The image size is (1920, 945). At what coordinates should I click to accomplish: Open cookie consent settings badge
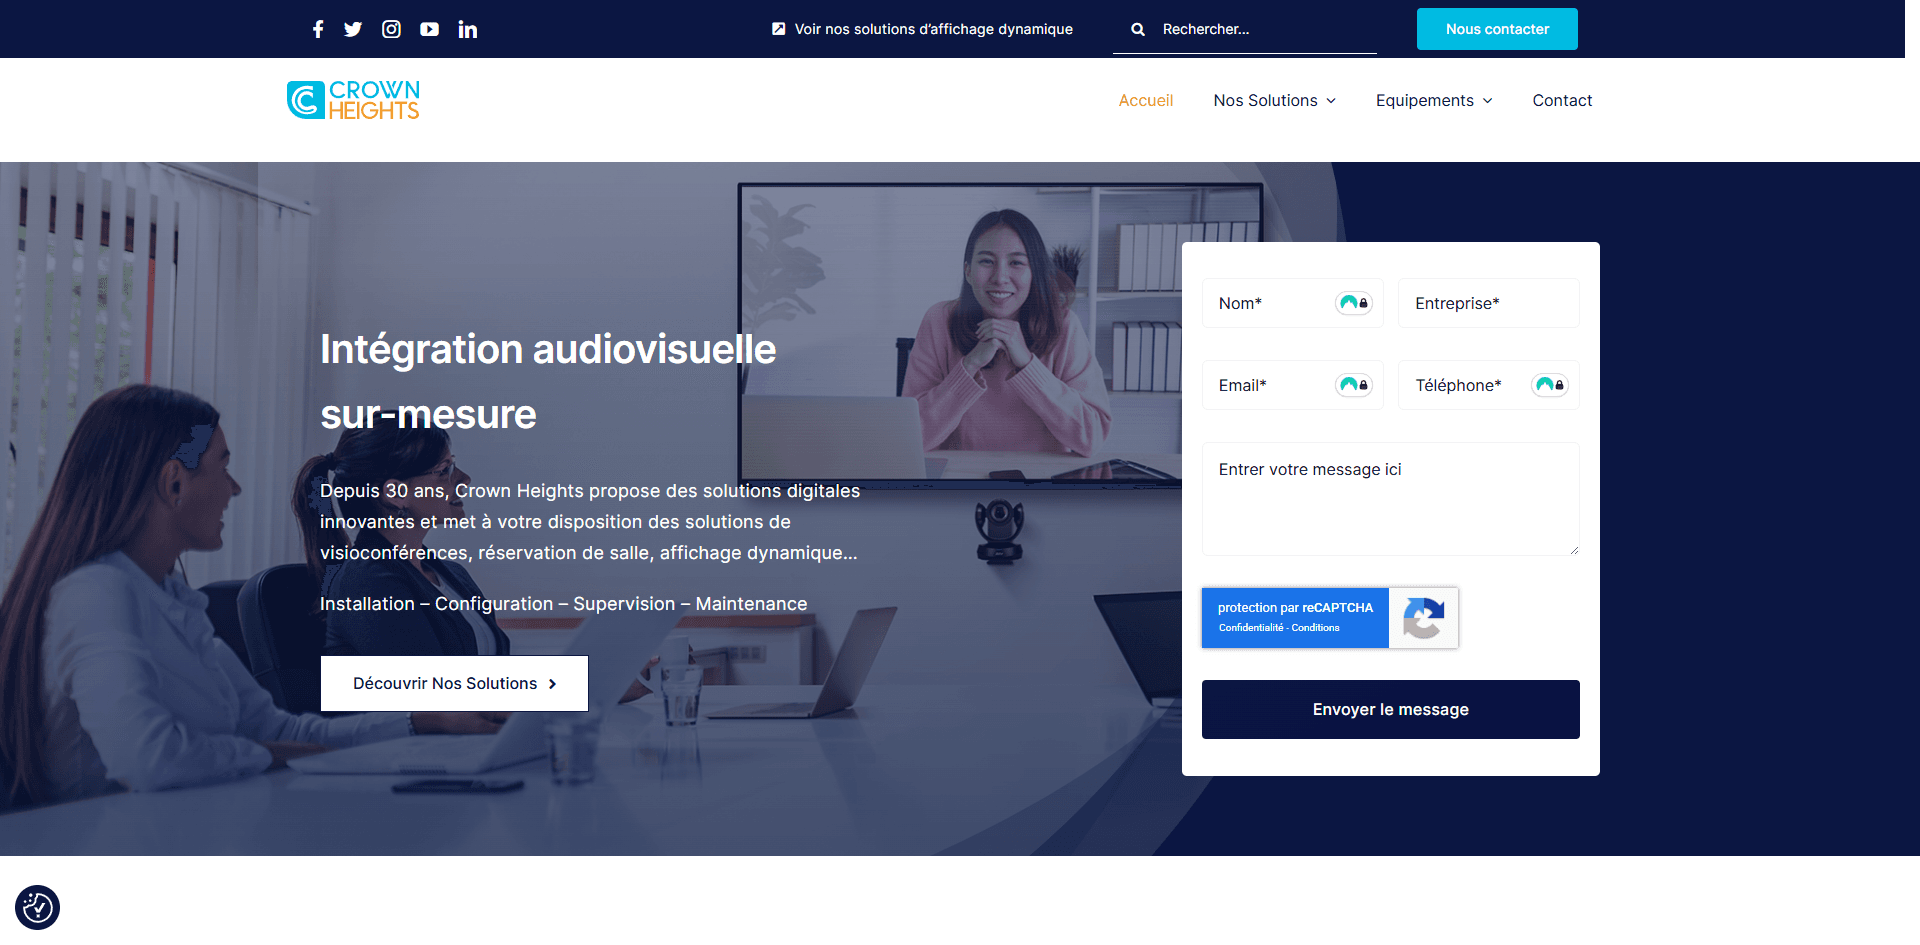(37, 907)
